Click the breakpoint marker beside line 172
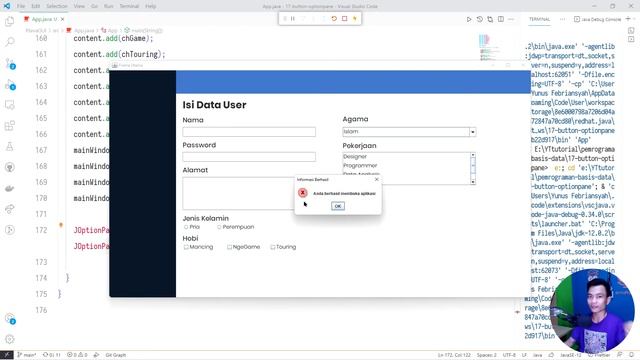The width and height of the screenshot is (640, 360). 61,225
